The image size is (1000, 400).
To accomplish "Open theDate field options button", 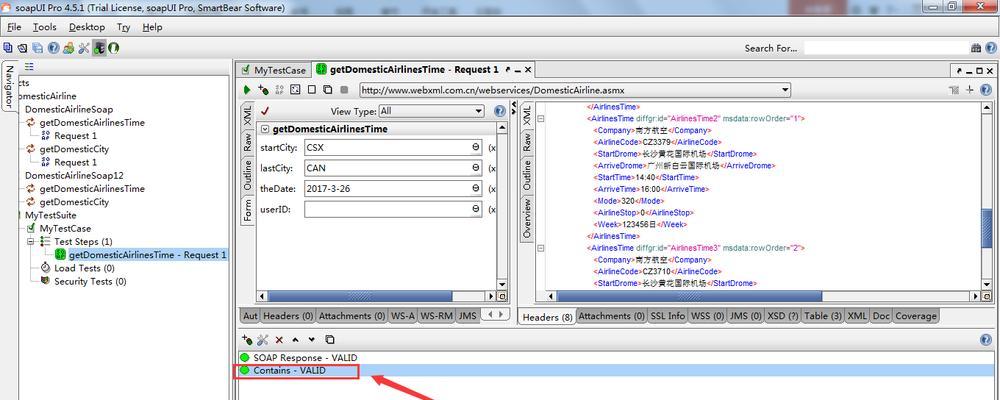I will 476,189.
